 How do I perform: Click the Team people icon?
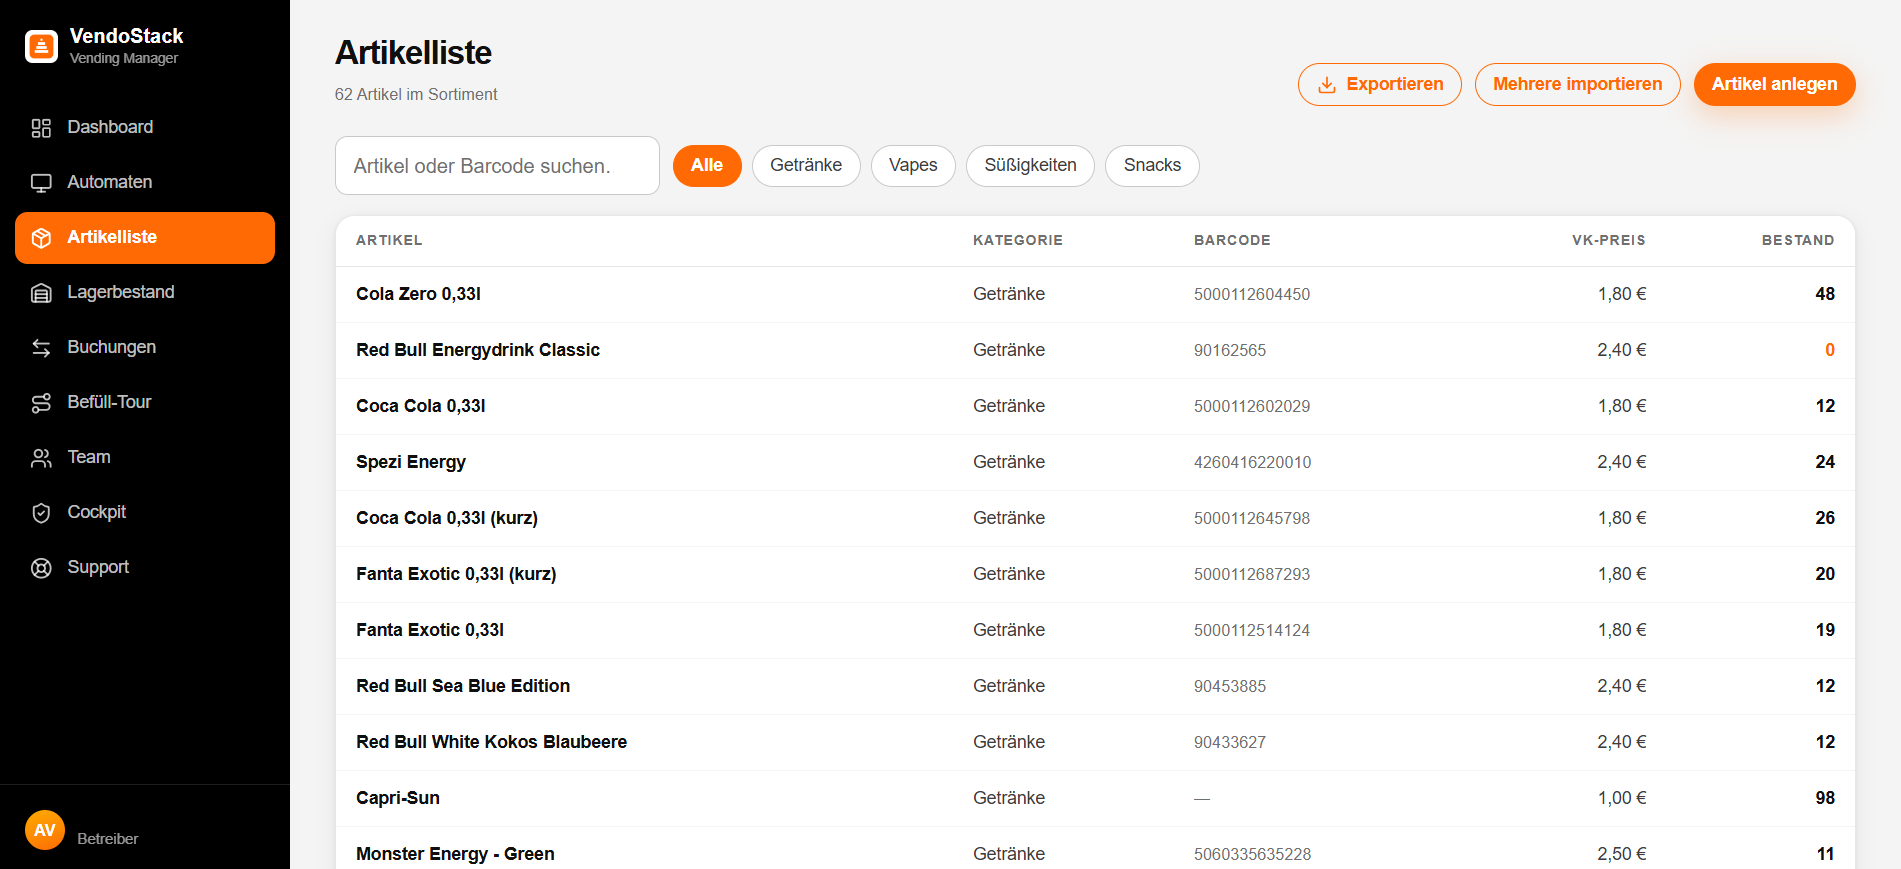(x=41, y=458)
